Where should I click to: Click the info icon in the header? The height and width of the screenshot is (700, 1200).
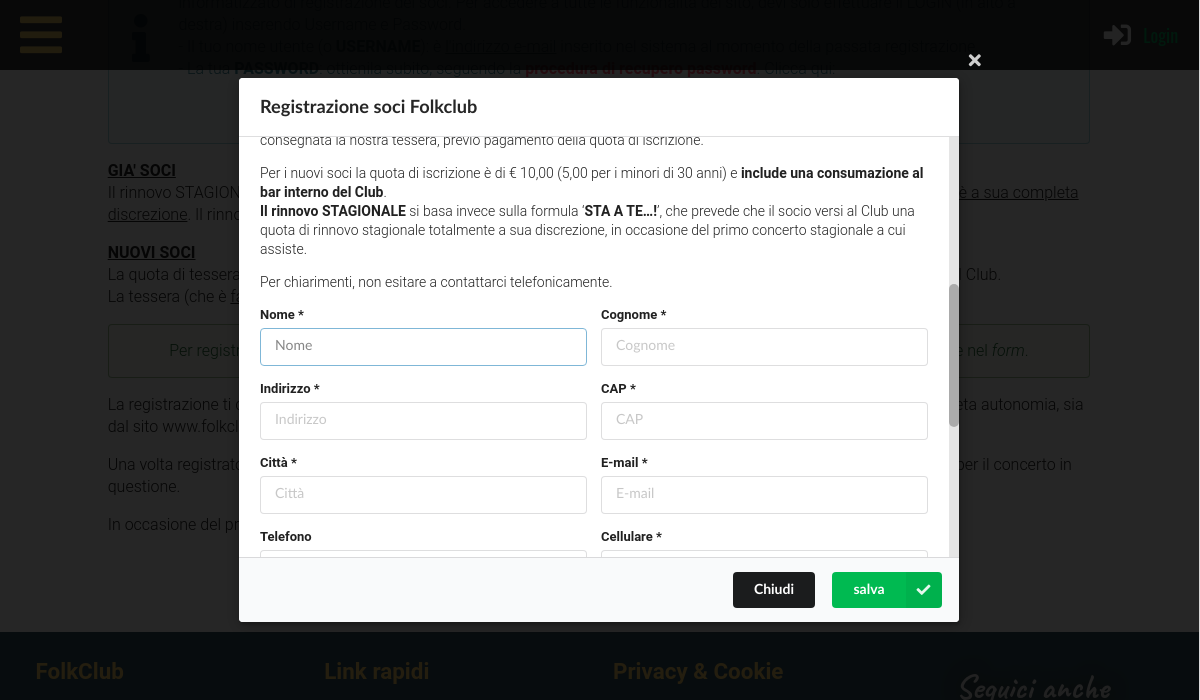pyautogui.click(x=142, y=36)
